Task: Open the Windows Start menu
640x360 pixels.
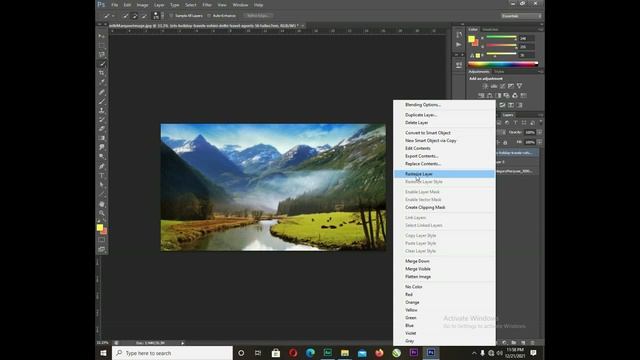Action: click(103, 353)
